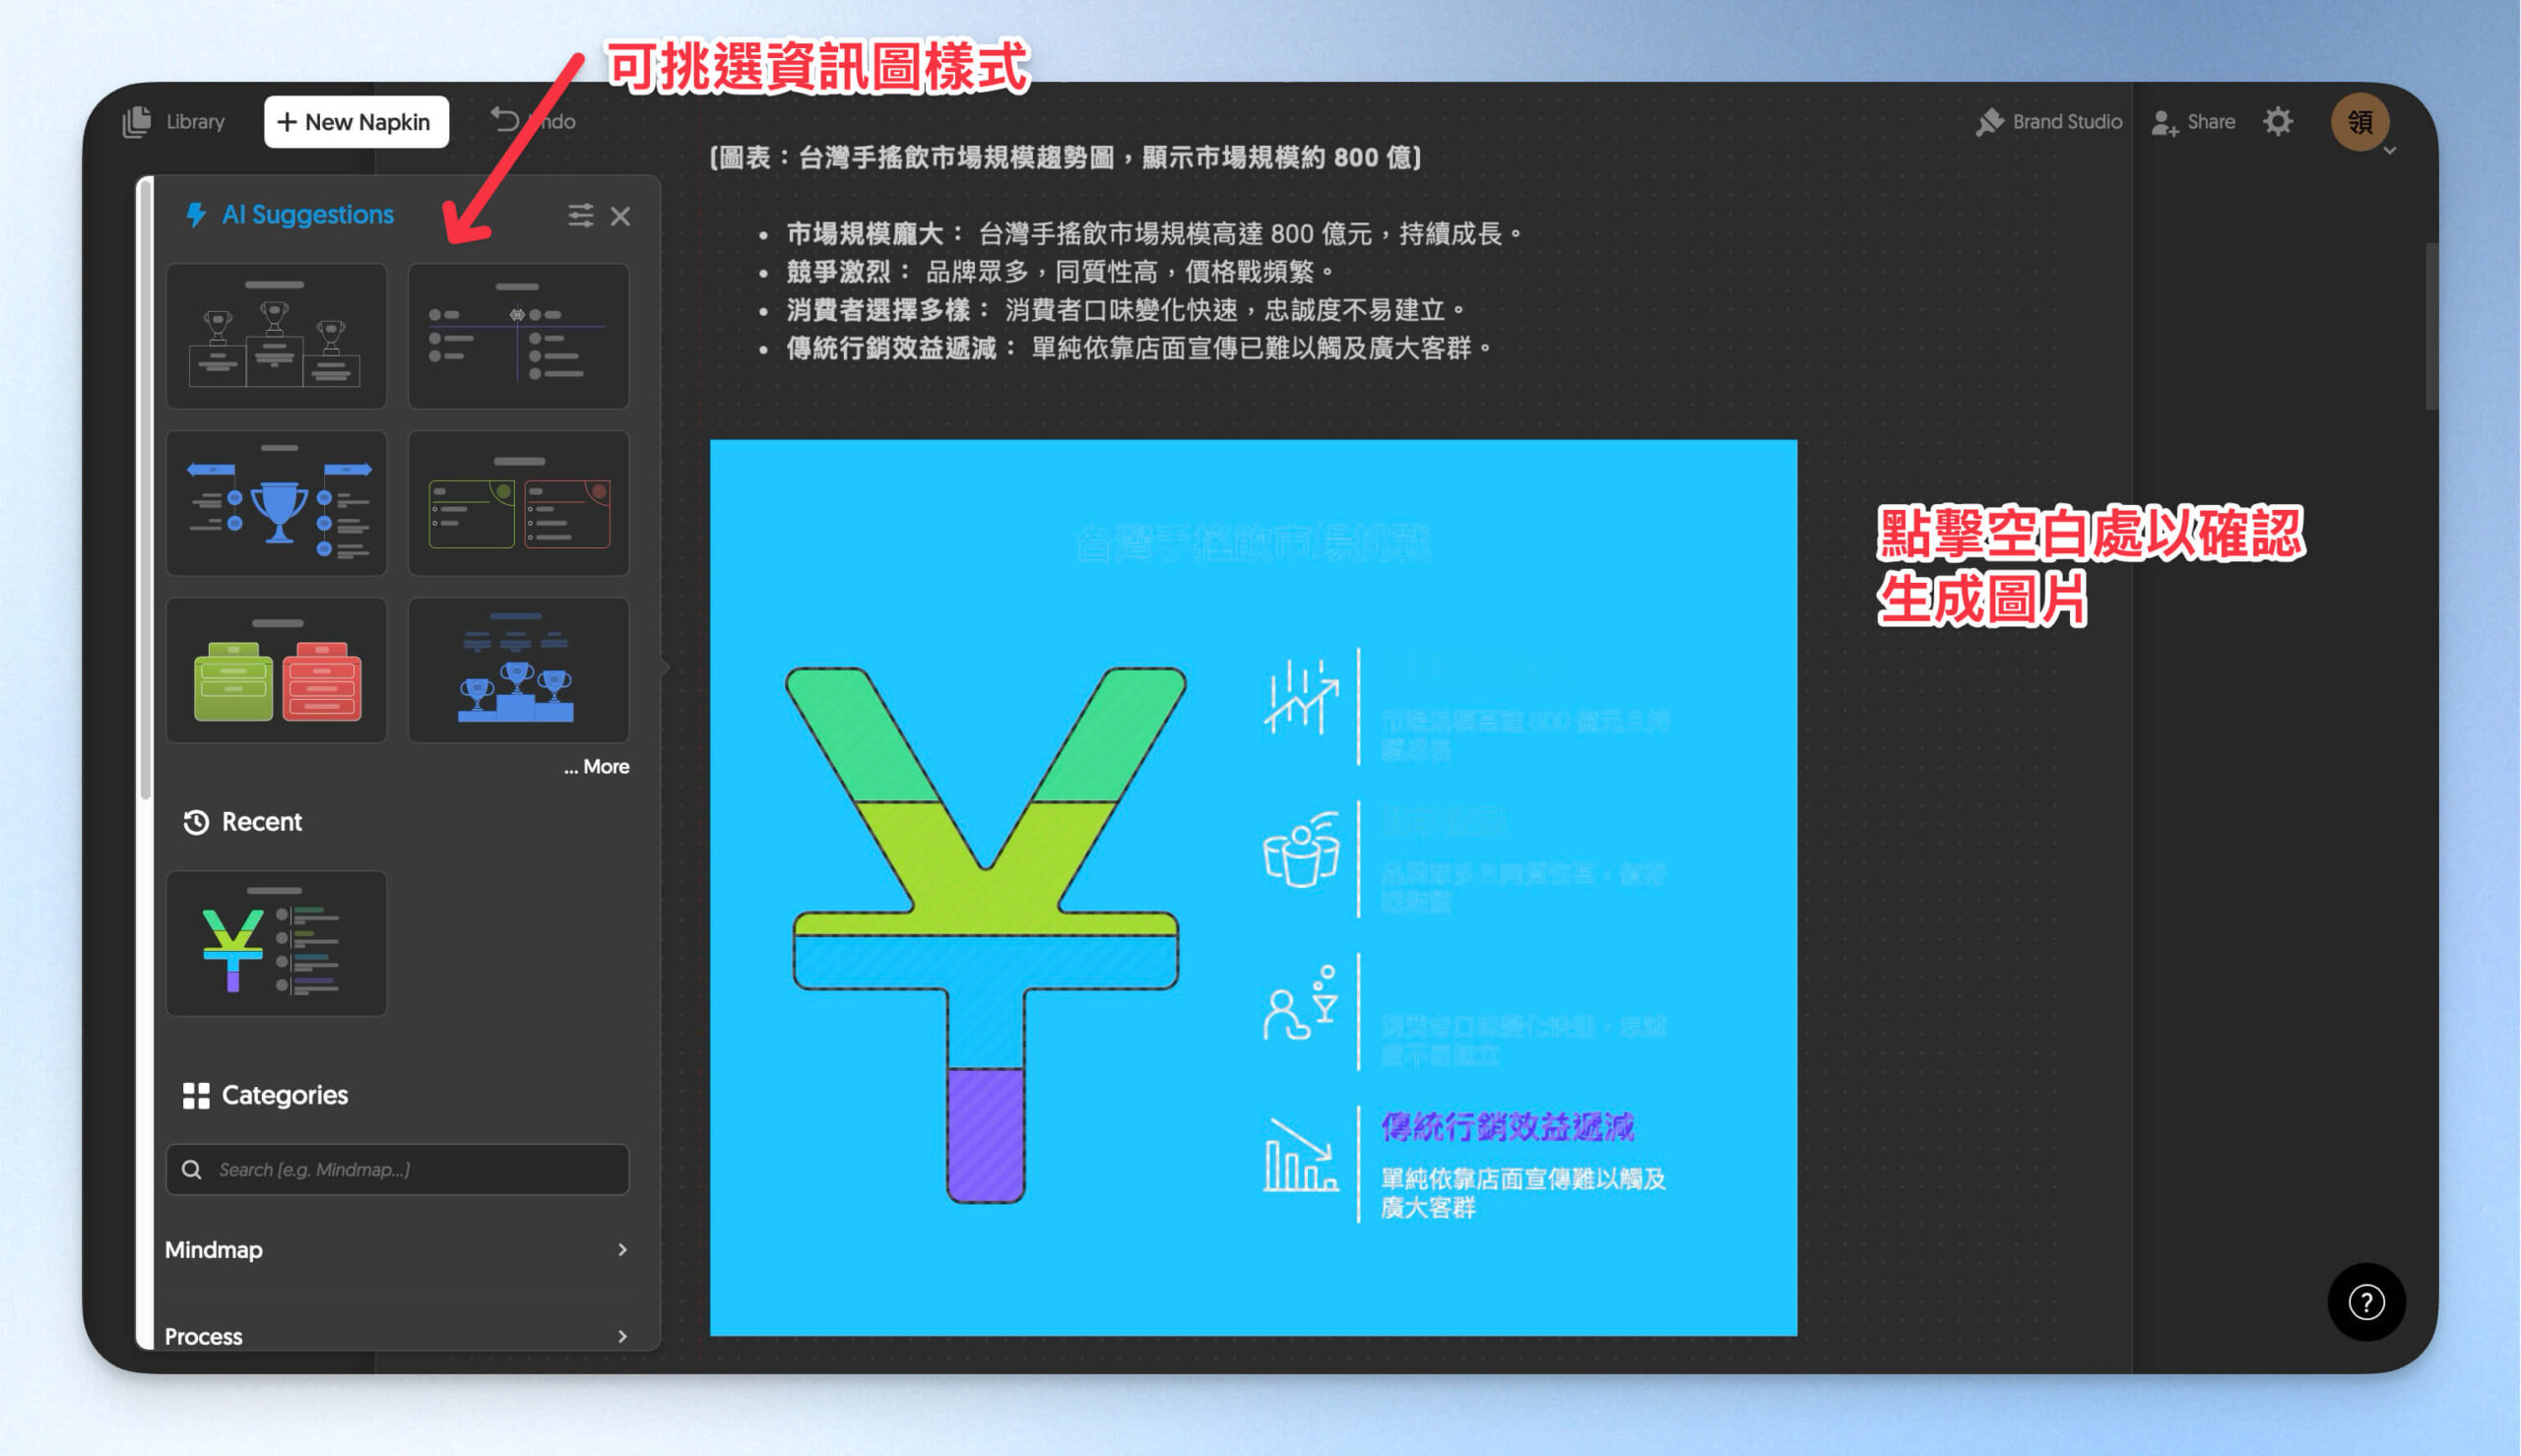Open Brand Studio
Screen dimensions: 2521x1456
point(2048,122)
